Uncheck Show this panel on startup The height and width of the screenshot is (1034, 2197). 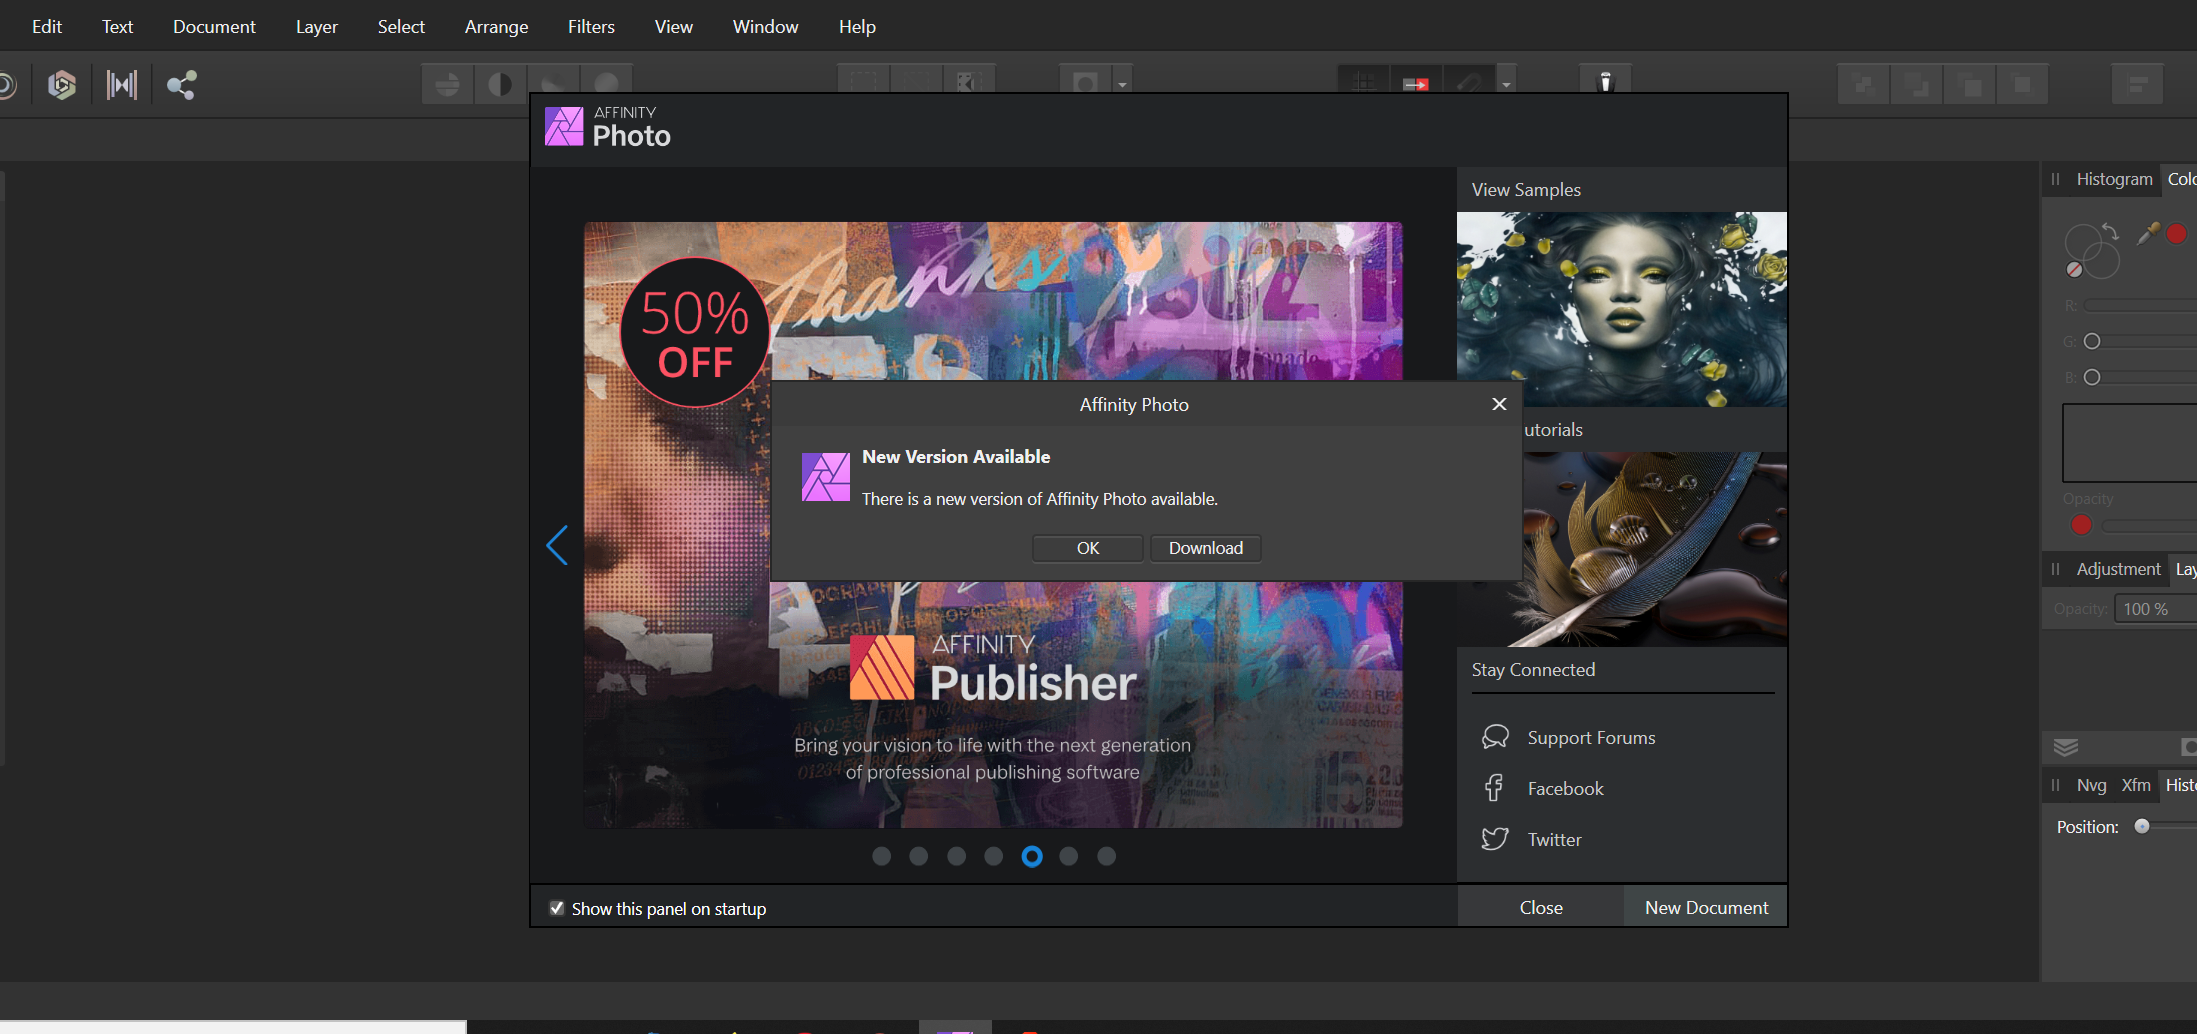pos(557,908)
